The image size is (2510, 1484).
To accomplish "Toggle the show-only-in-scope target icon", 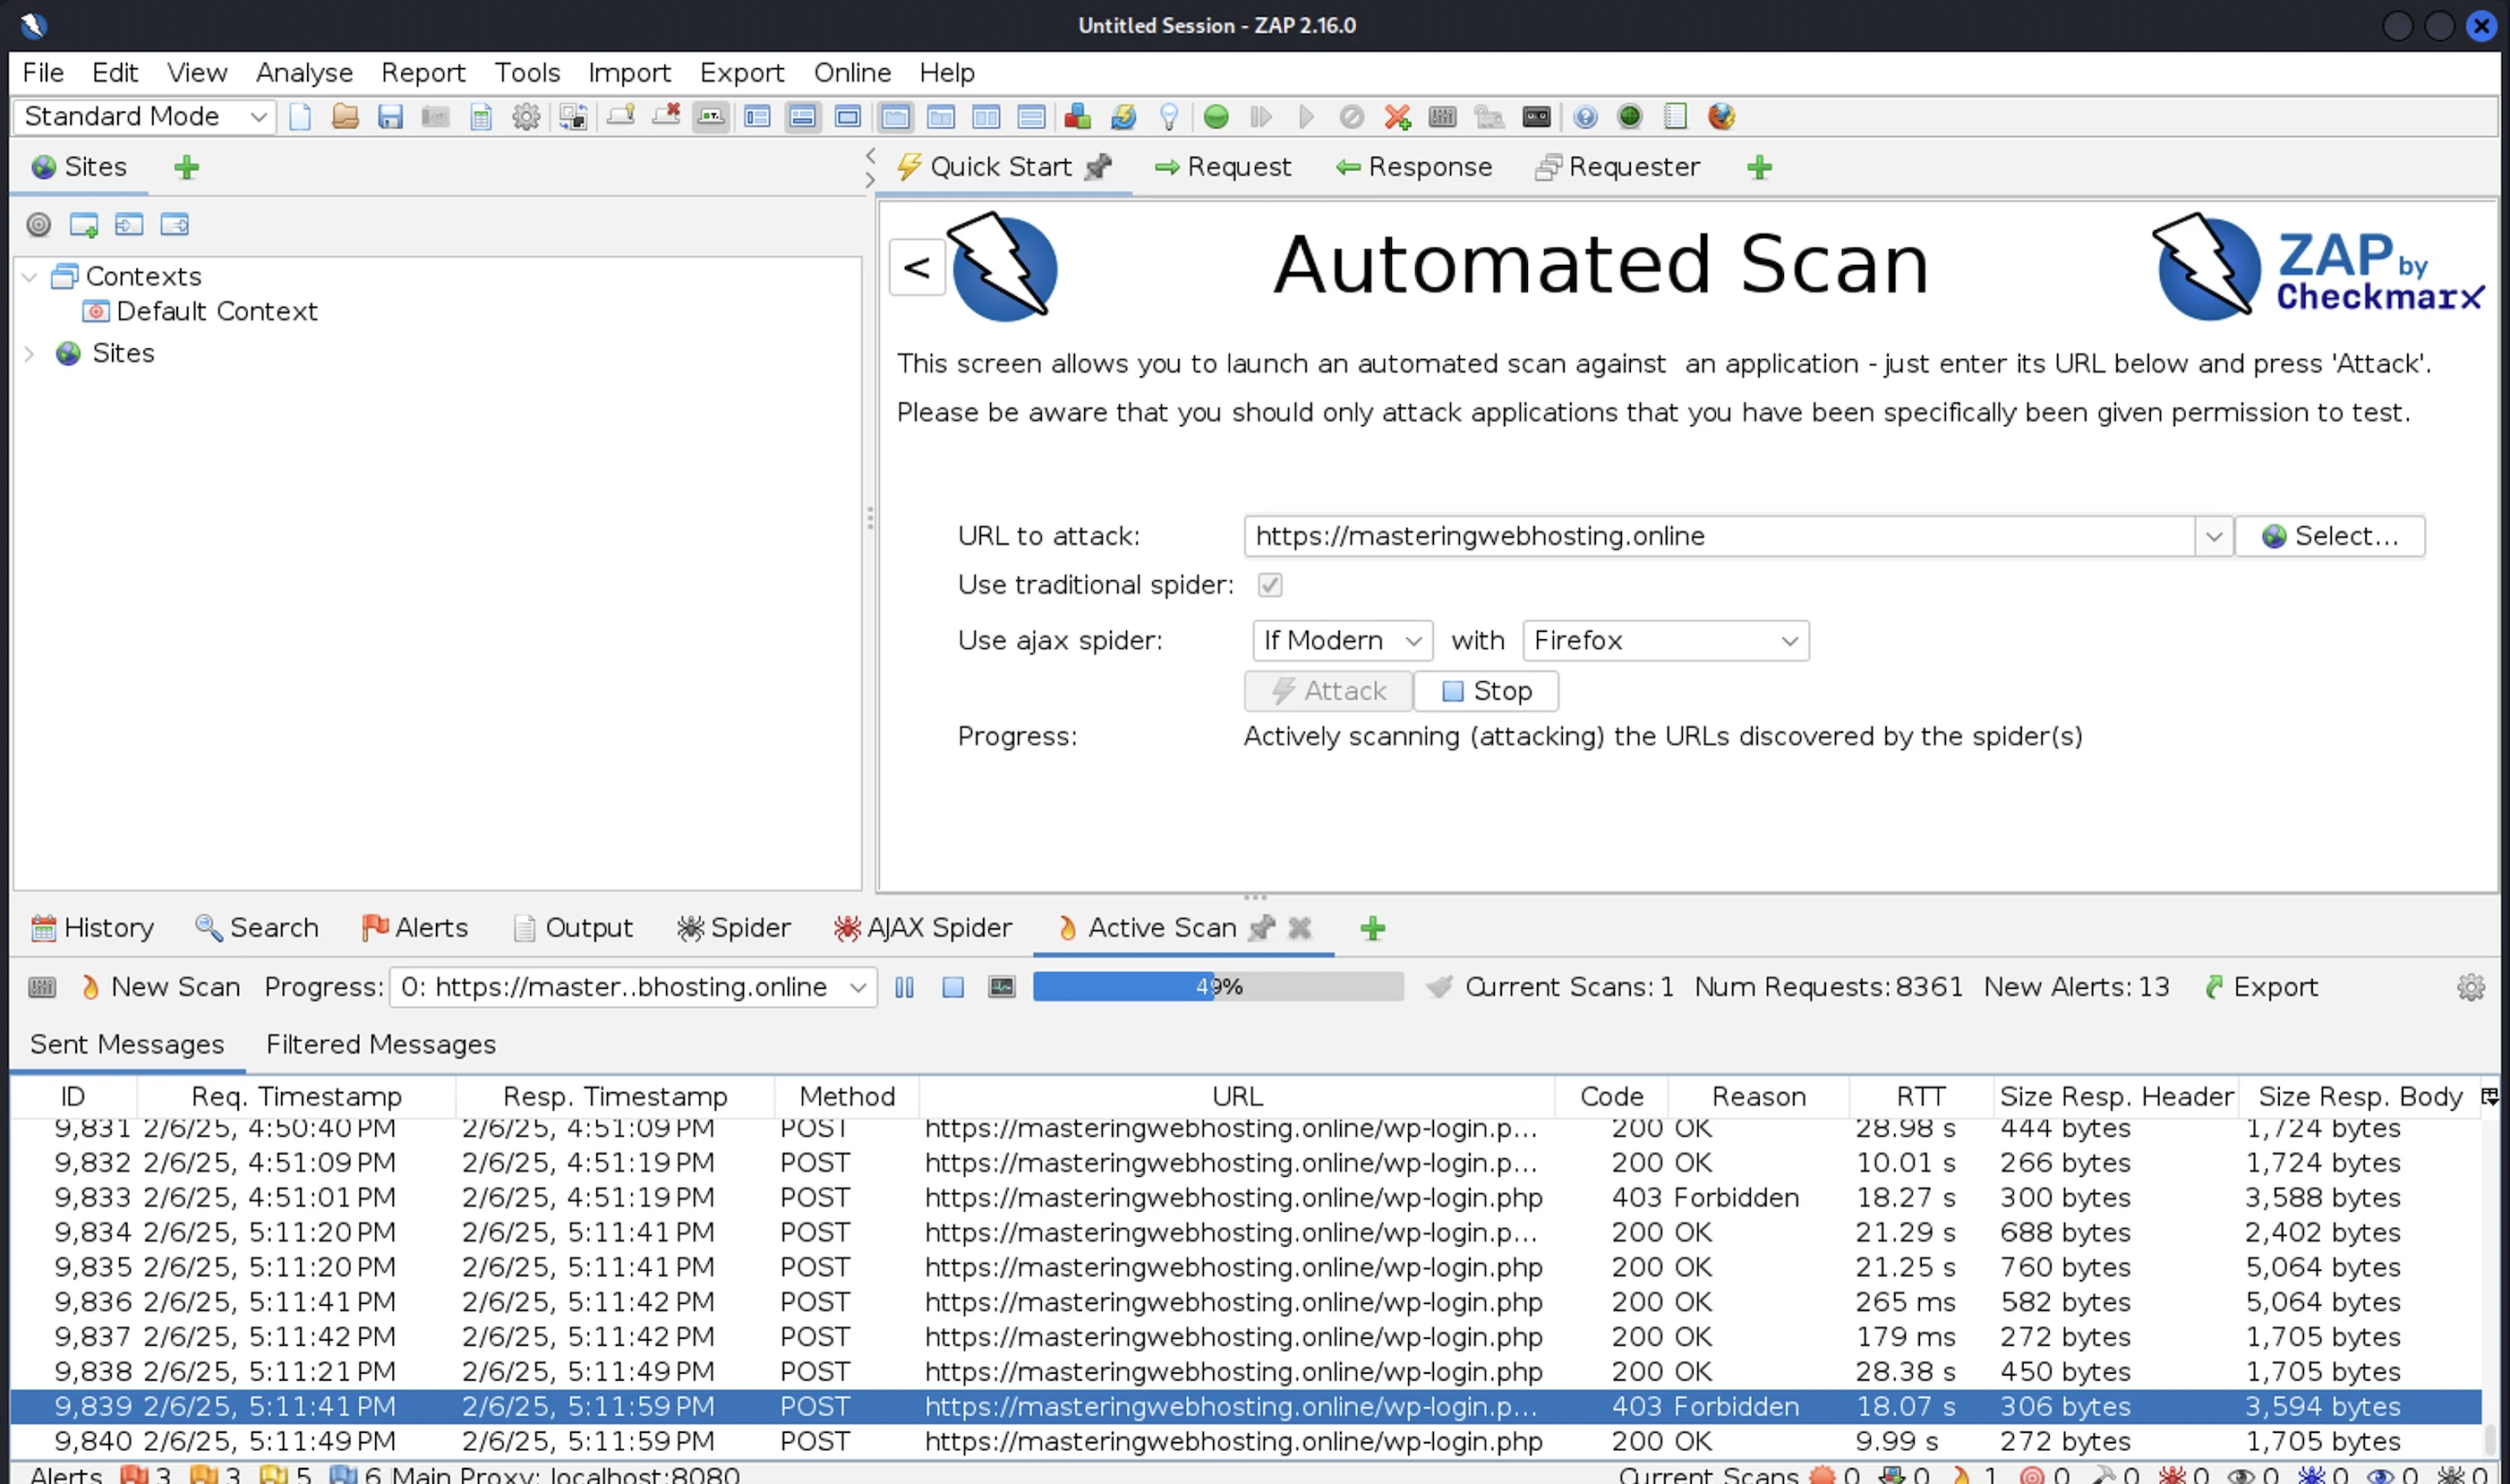I will point(38,225).
